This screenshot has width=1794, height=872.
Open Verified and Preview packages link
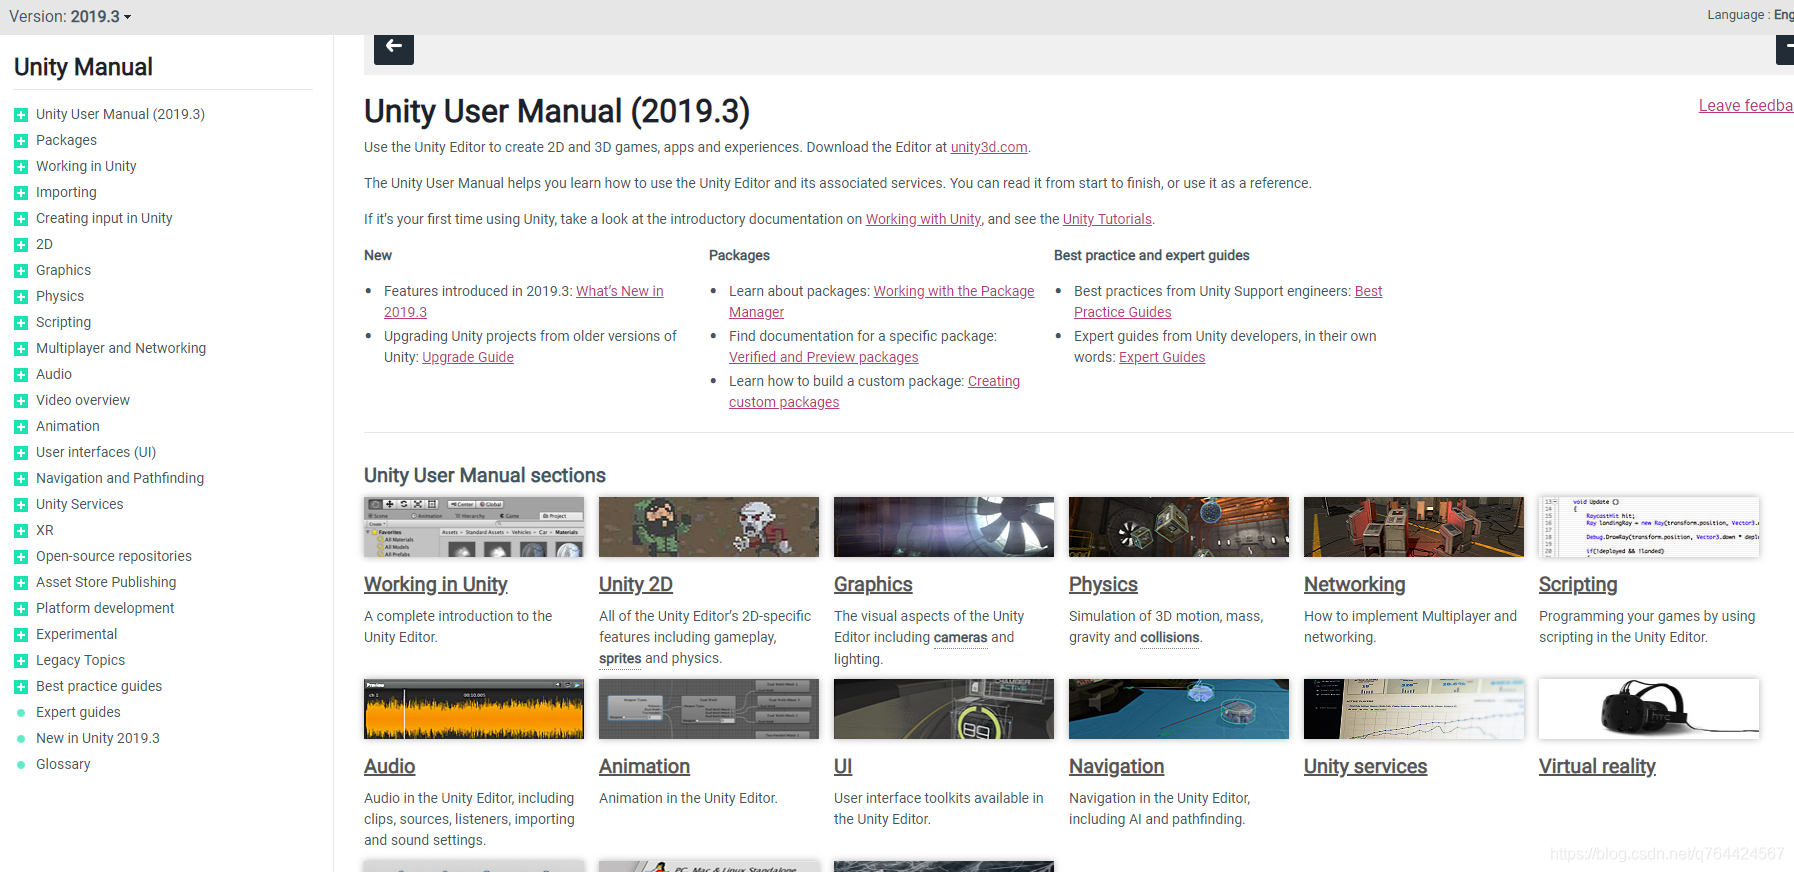(823, 357)
